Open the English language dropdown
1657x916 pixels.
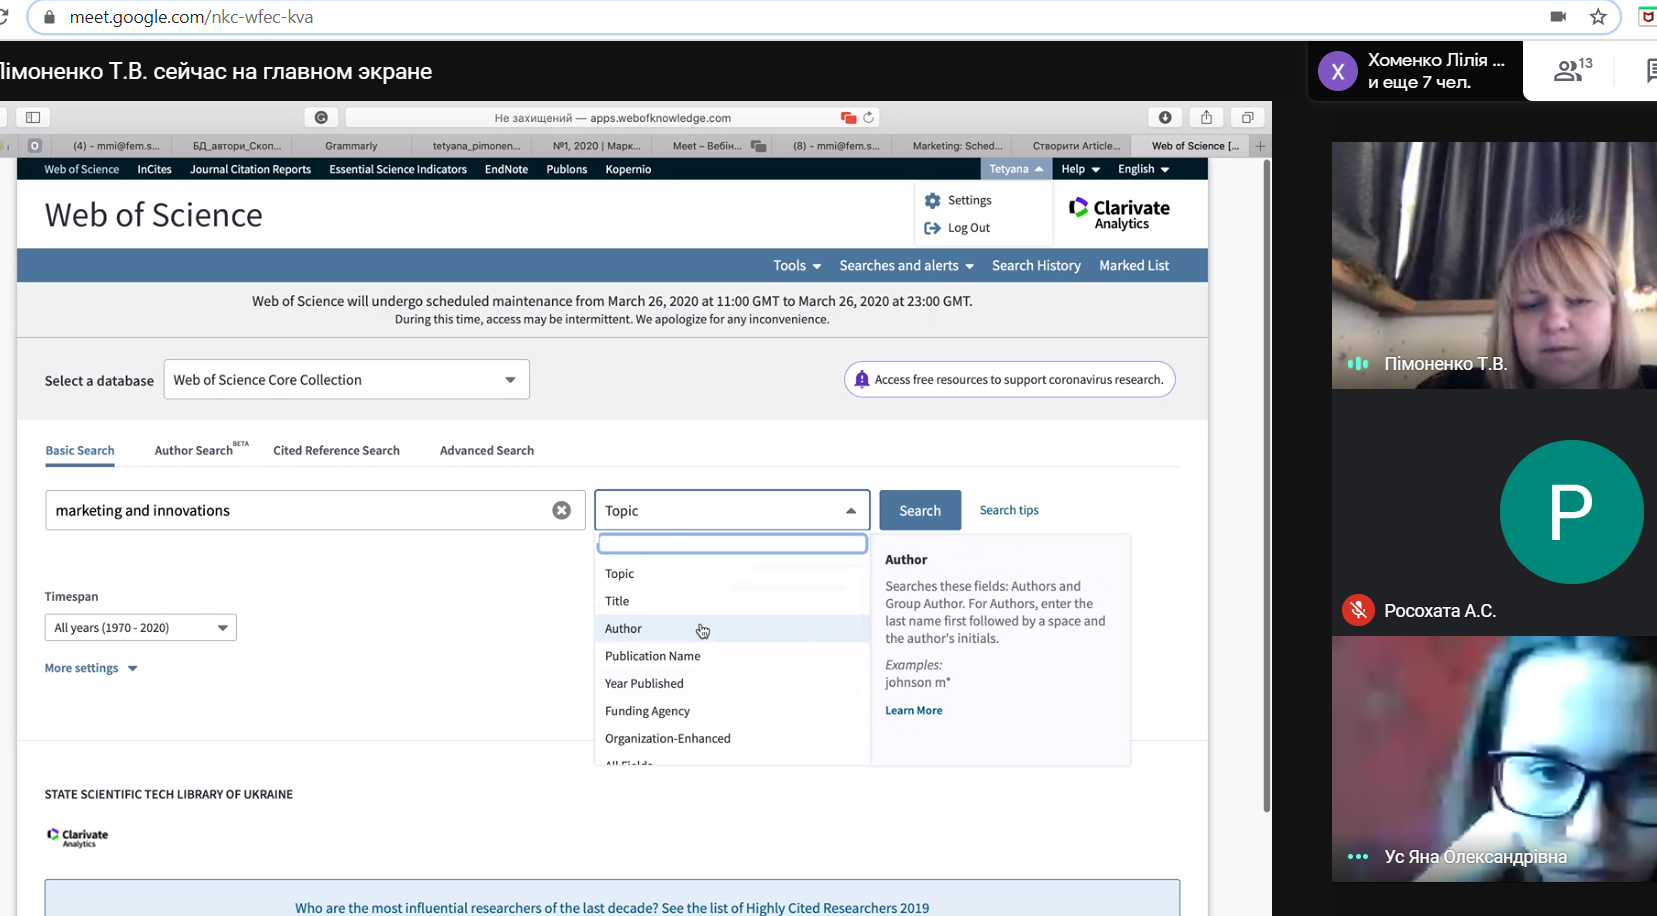[1143, 169]
